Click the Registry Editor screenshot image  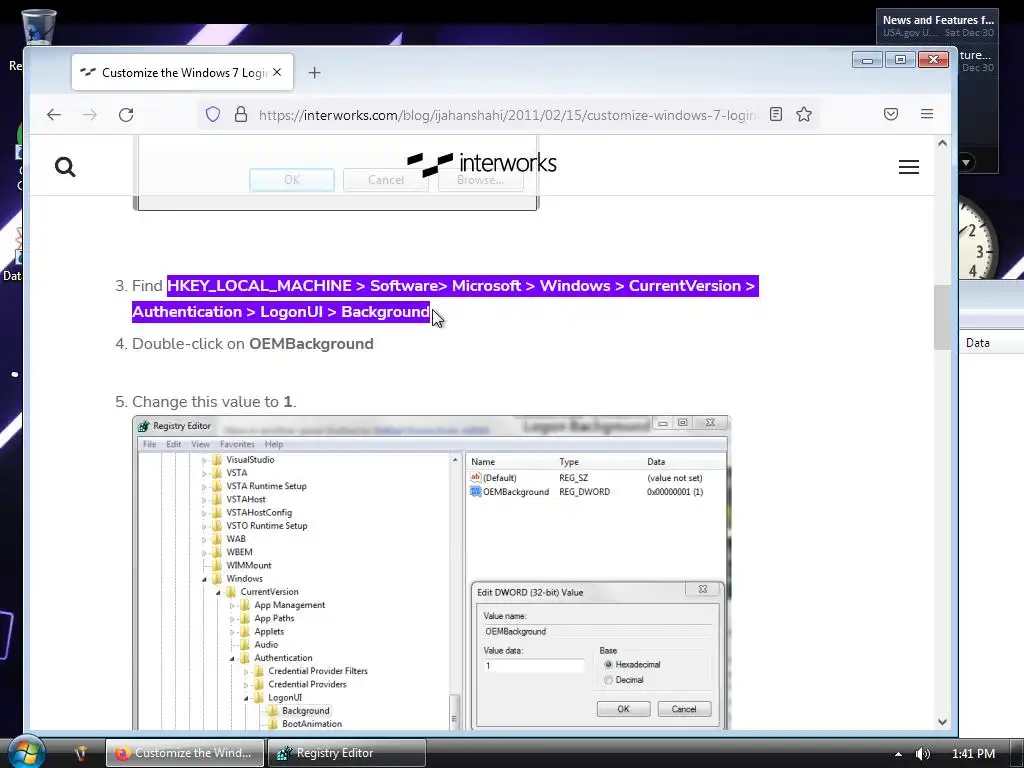pos(432,573)
